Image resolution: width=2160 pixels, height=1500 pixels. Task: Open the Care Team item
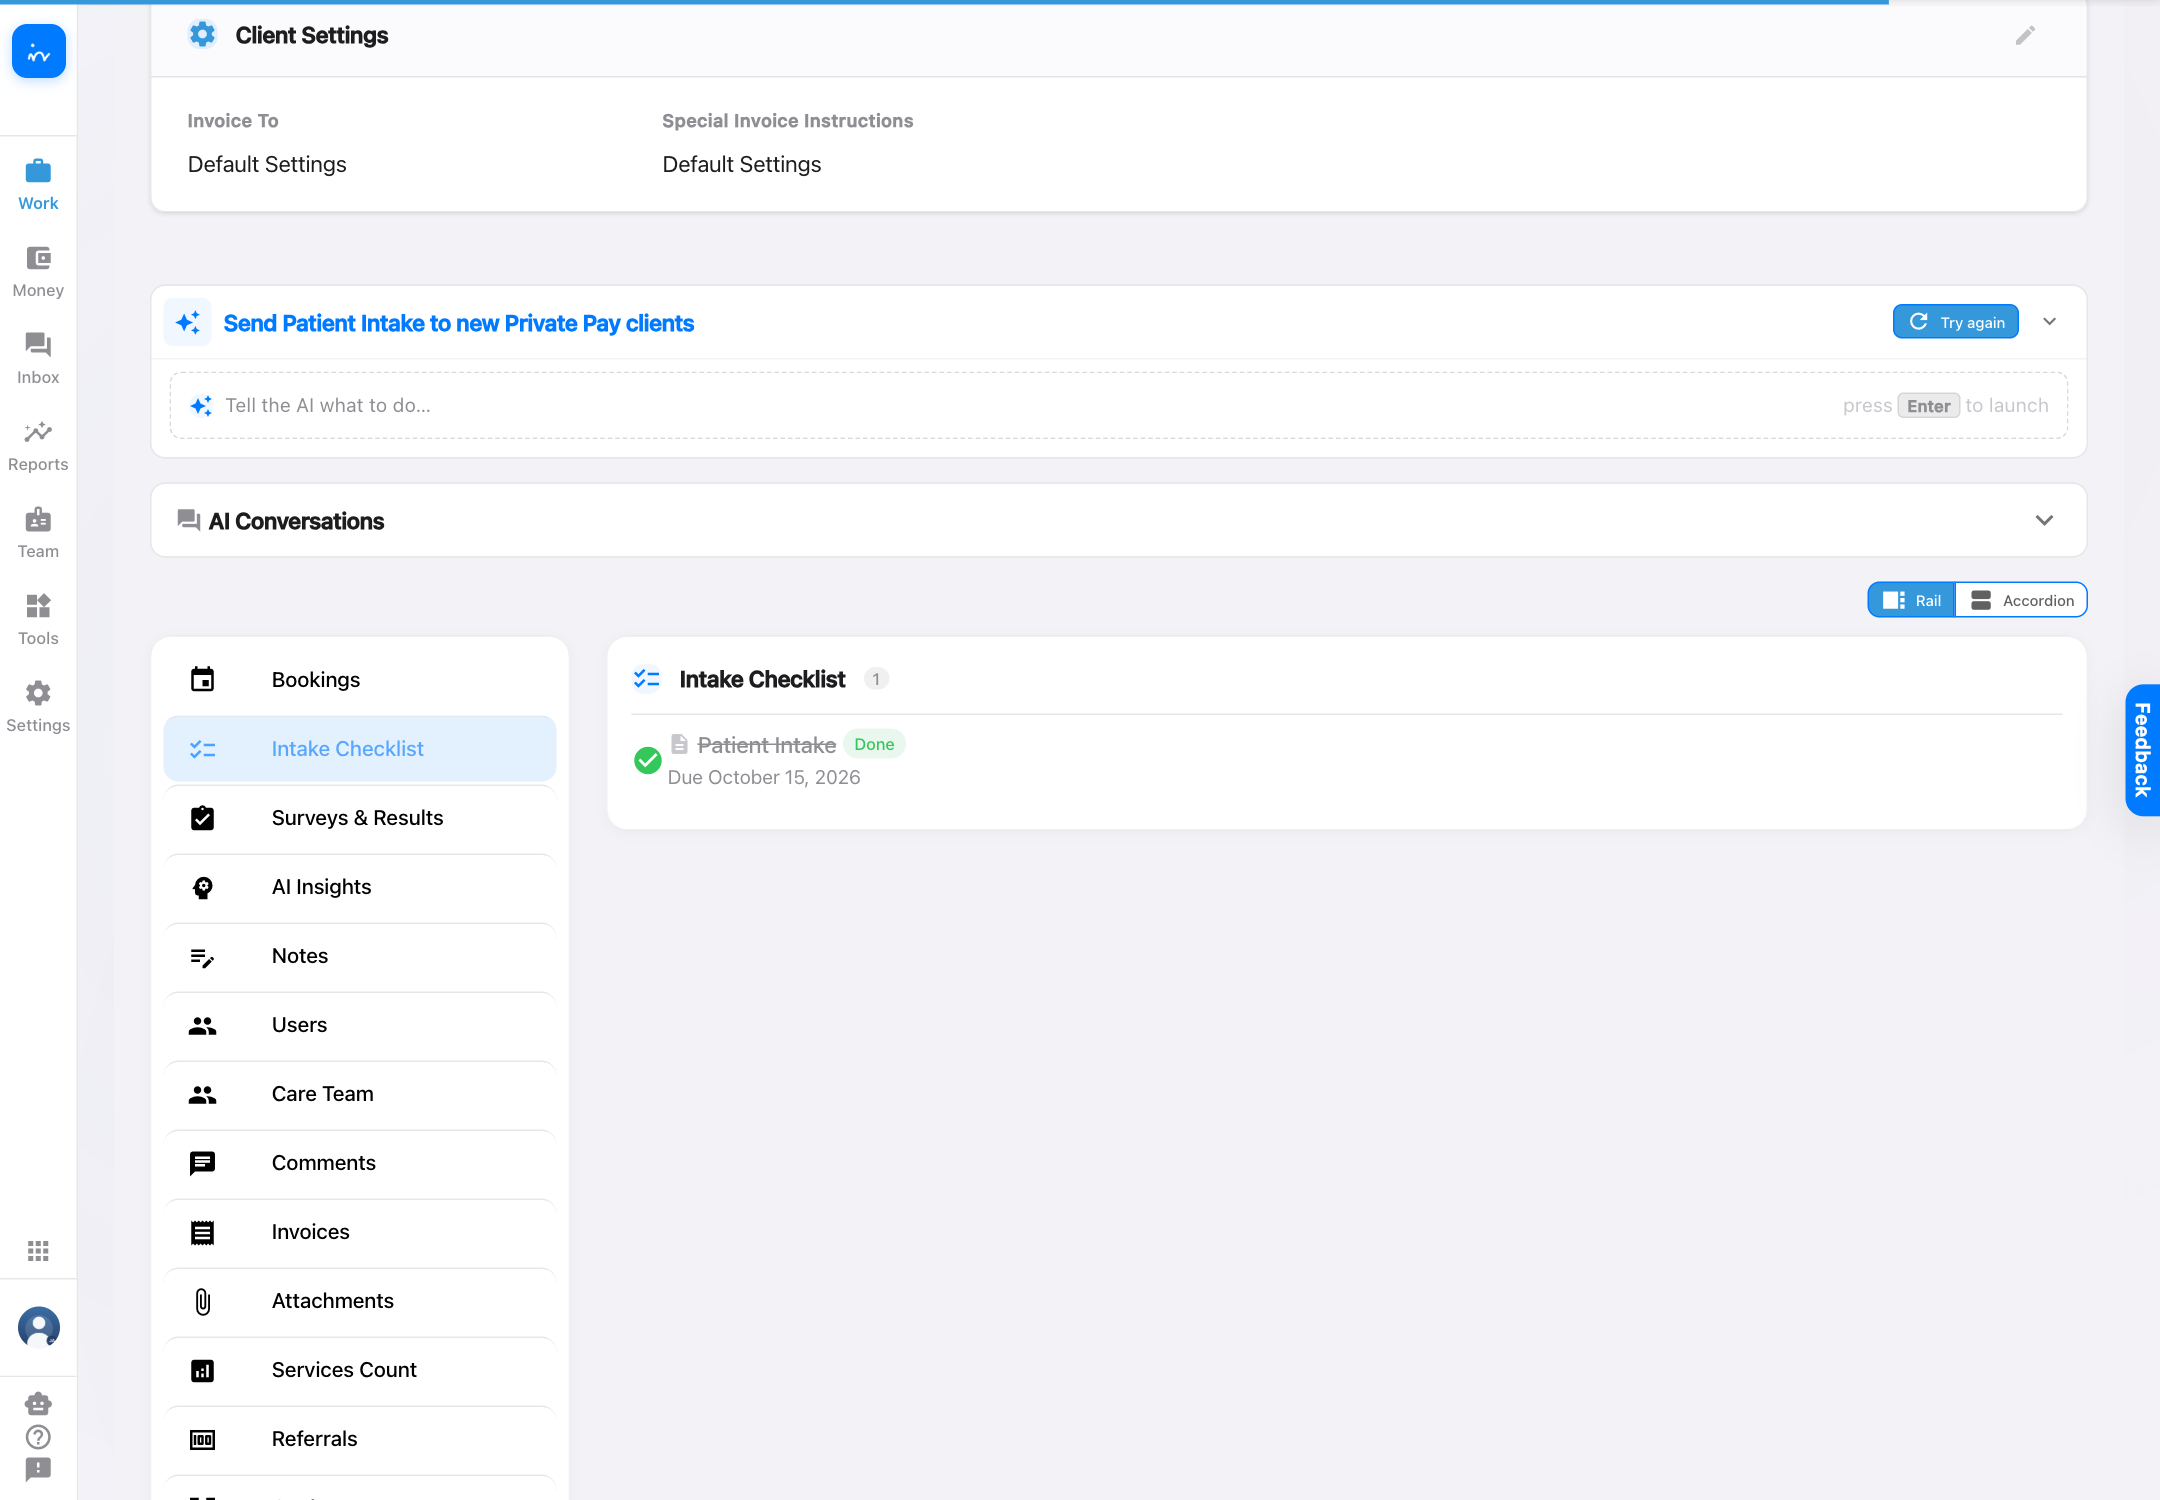click(360, 1094)
